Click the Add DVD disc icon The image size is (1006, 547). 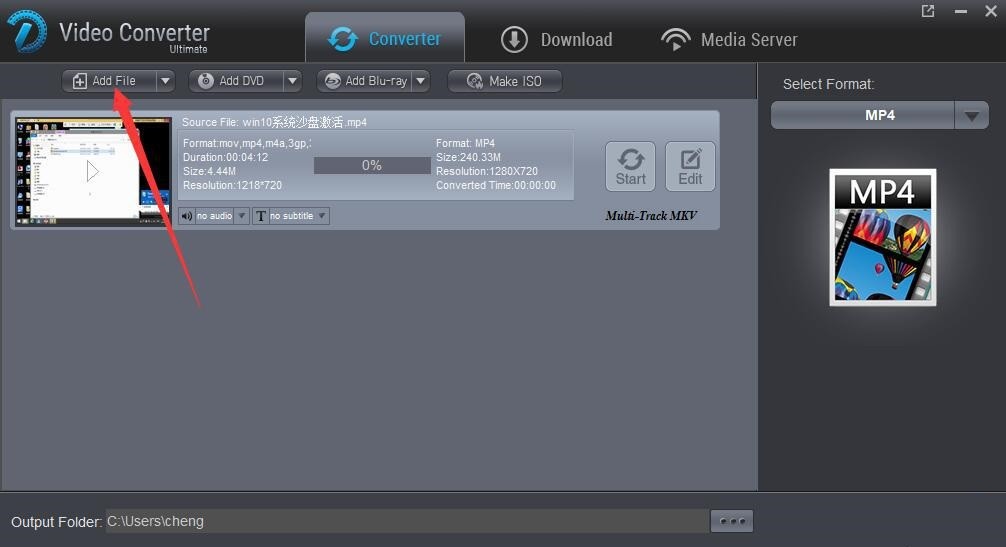[205, 81]
